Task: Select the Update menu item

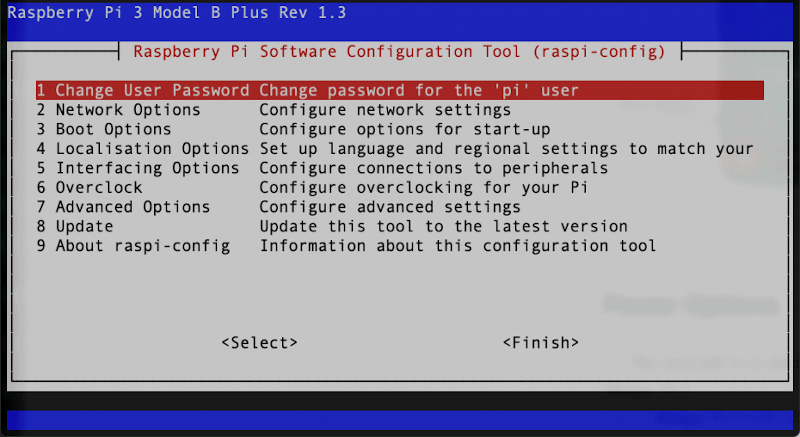Action: [x=399, y=226]
